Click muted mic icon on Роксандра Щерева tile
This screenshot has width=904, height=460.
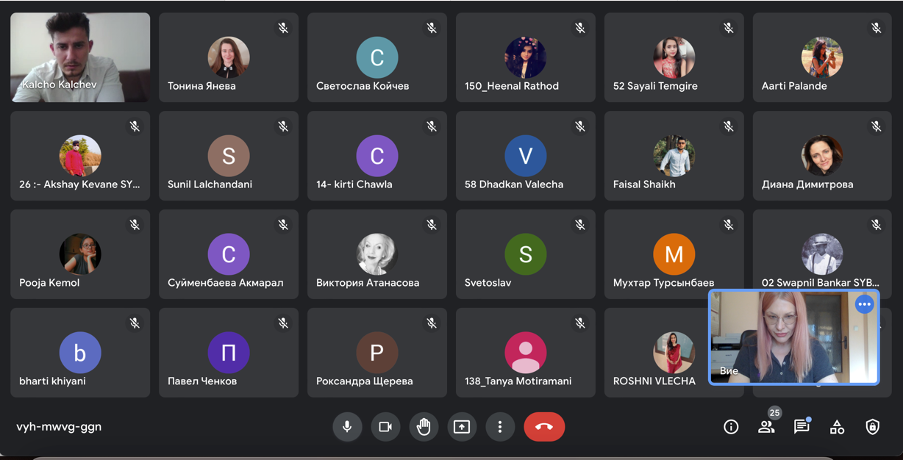tap(431, 323)
